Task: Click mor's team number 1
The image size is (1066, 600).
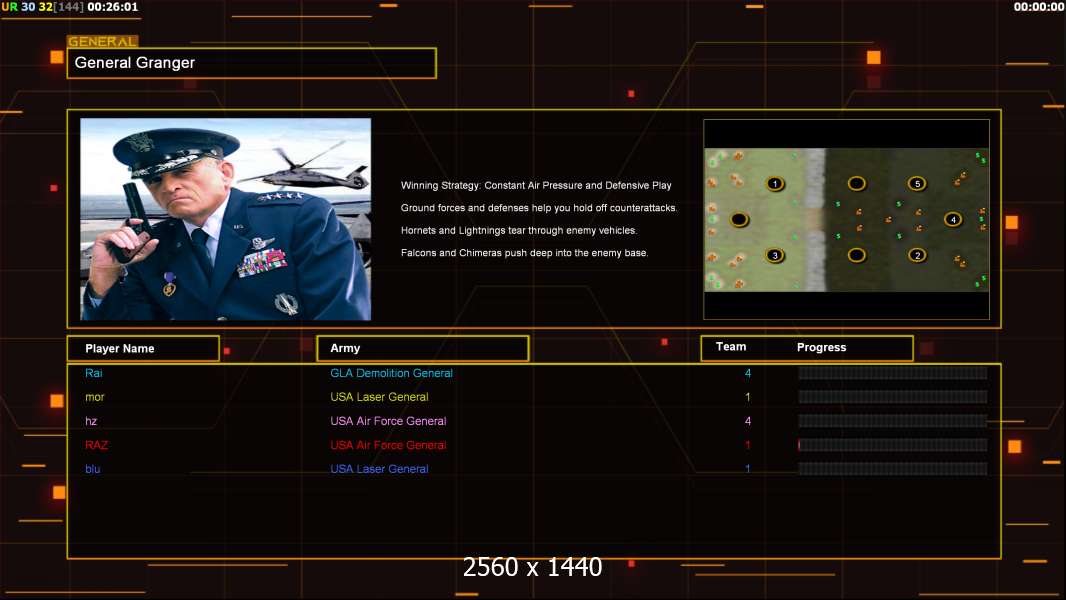Action: (748, 397)
